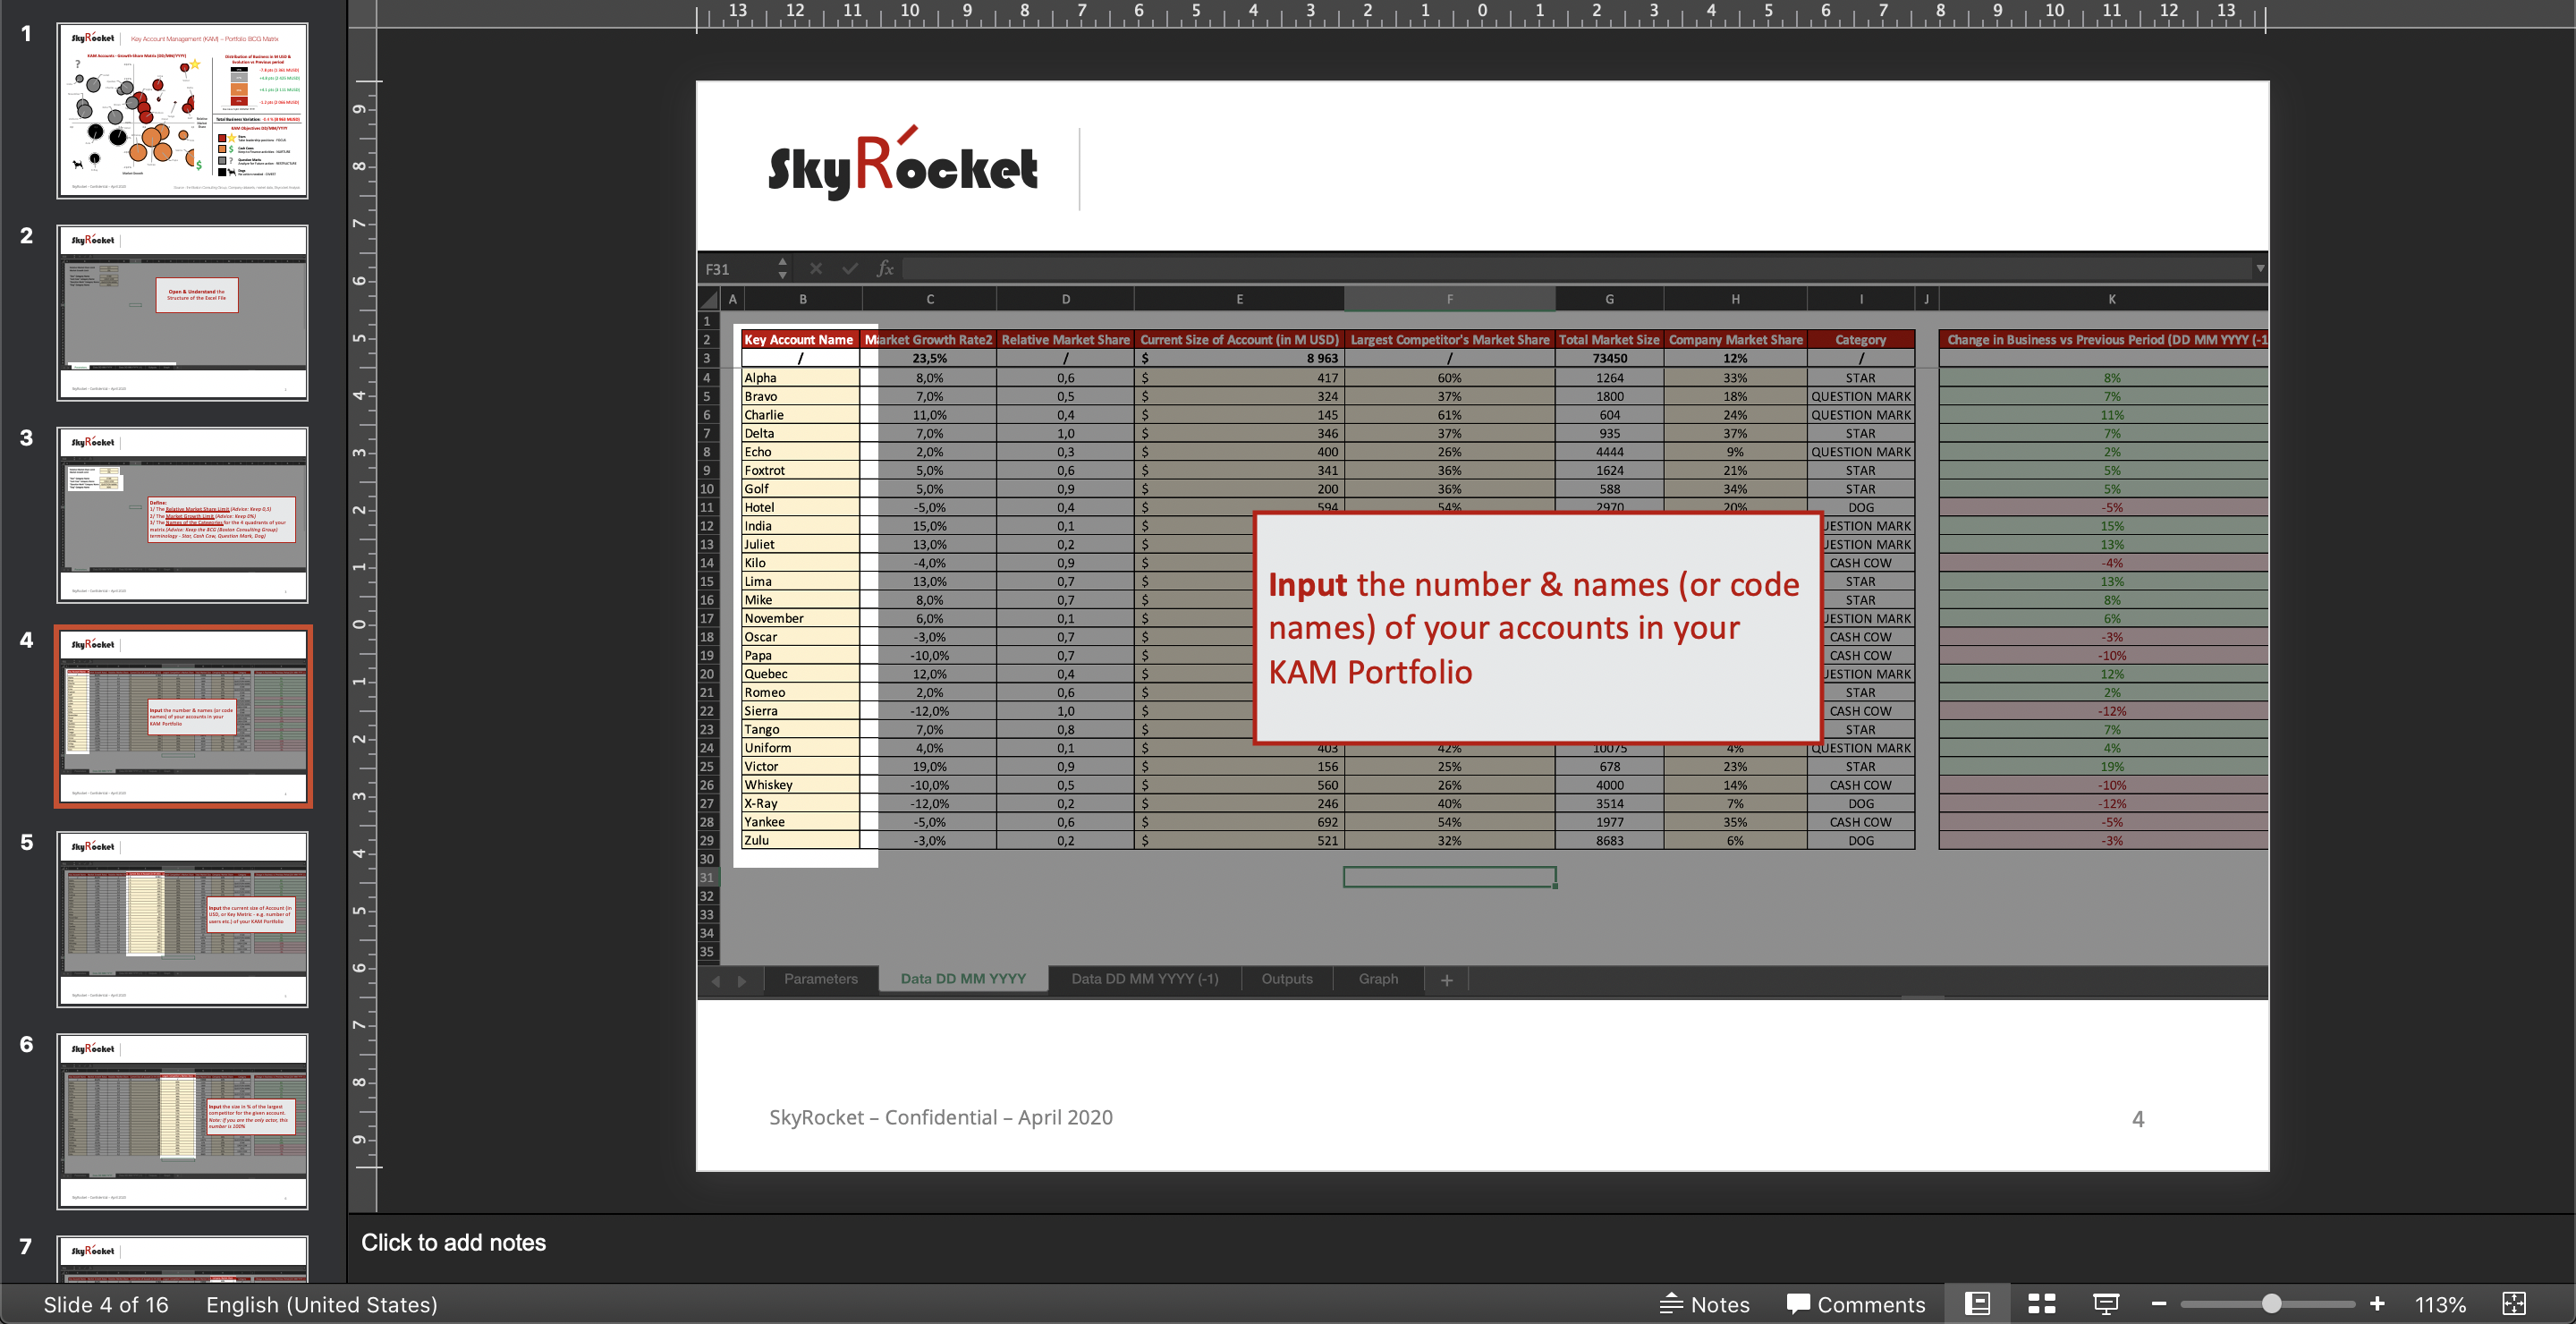Click the 'Alpha' account name cell
Screen dimensions: 2576x1324
pos(800,377)
